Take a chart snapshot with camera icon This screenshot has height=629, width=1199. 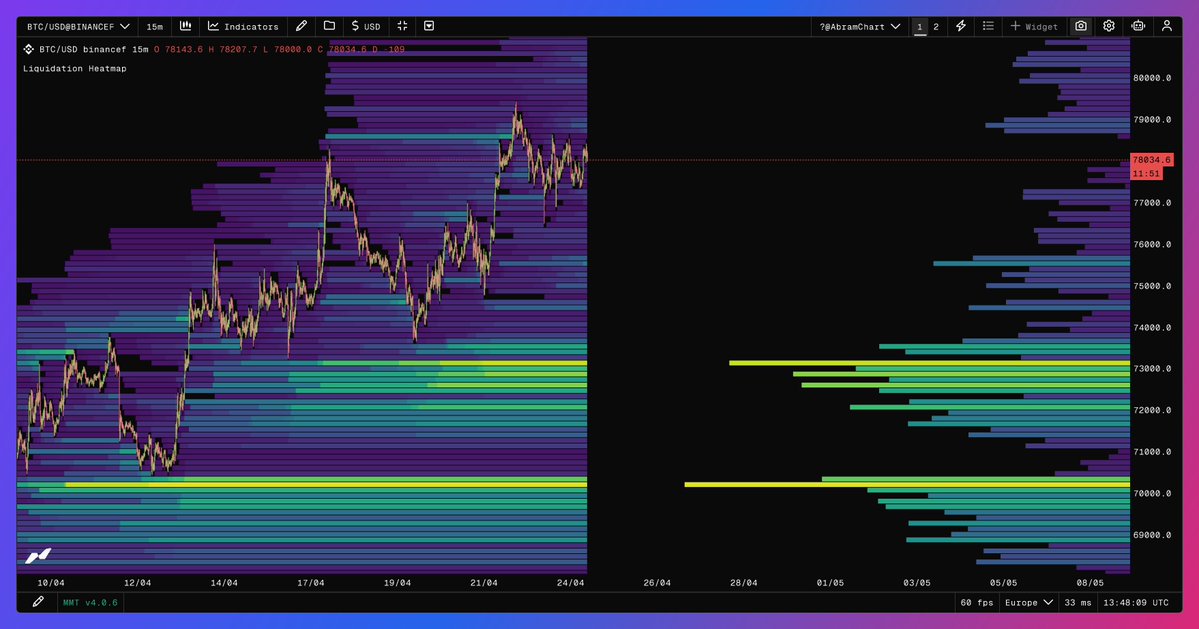point(1080,26)
